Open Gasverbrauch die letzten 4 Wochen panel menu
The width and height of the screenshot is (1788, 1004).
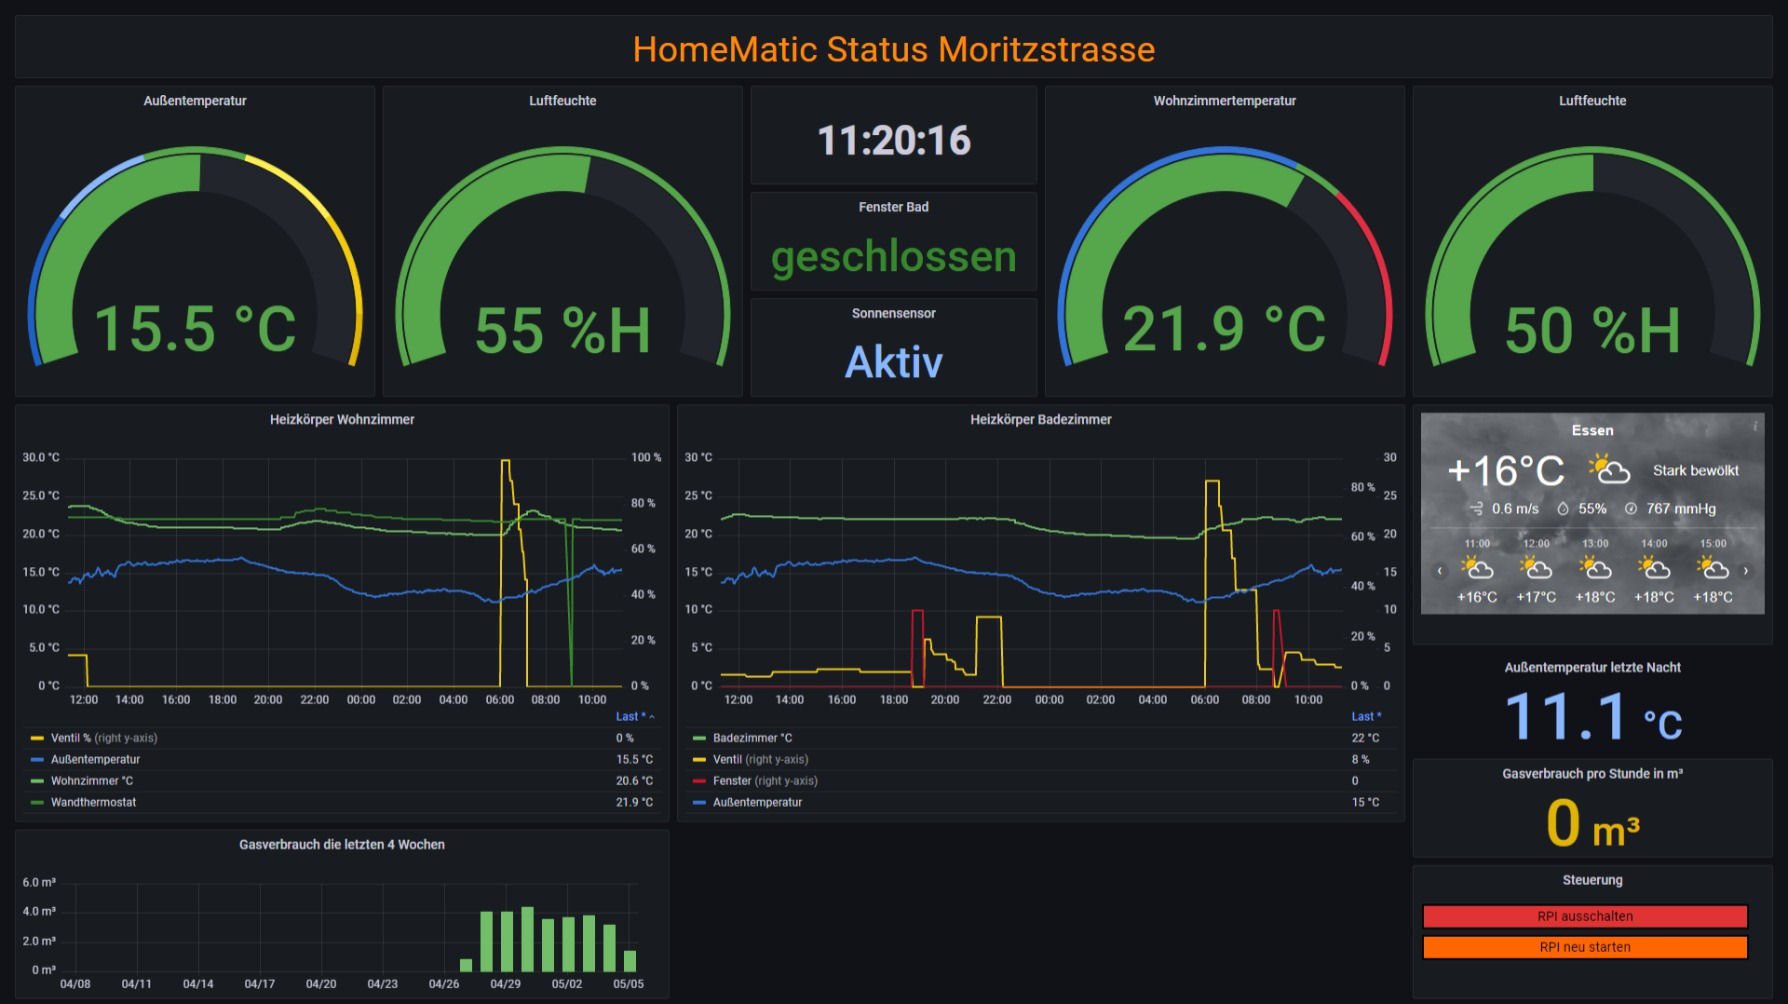341,845
